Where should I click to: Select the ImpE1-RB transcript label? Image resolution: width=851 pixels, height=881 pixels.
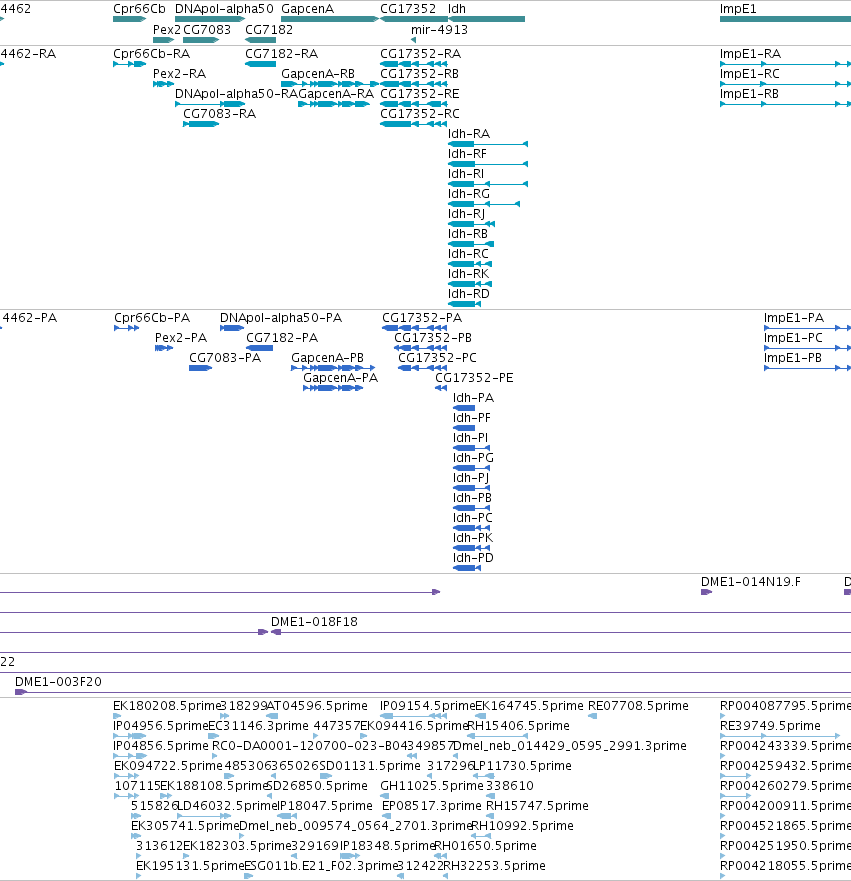(x=749, y=94)
